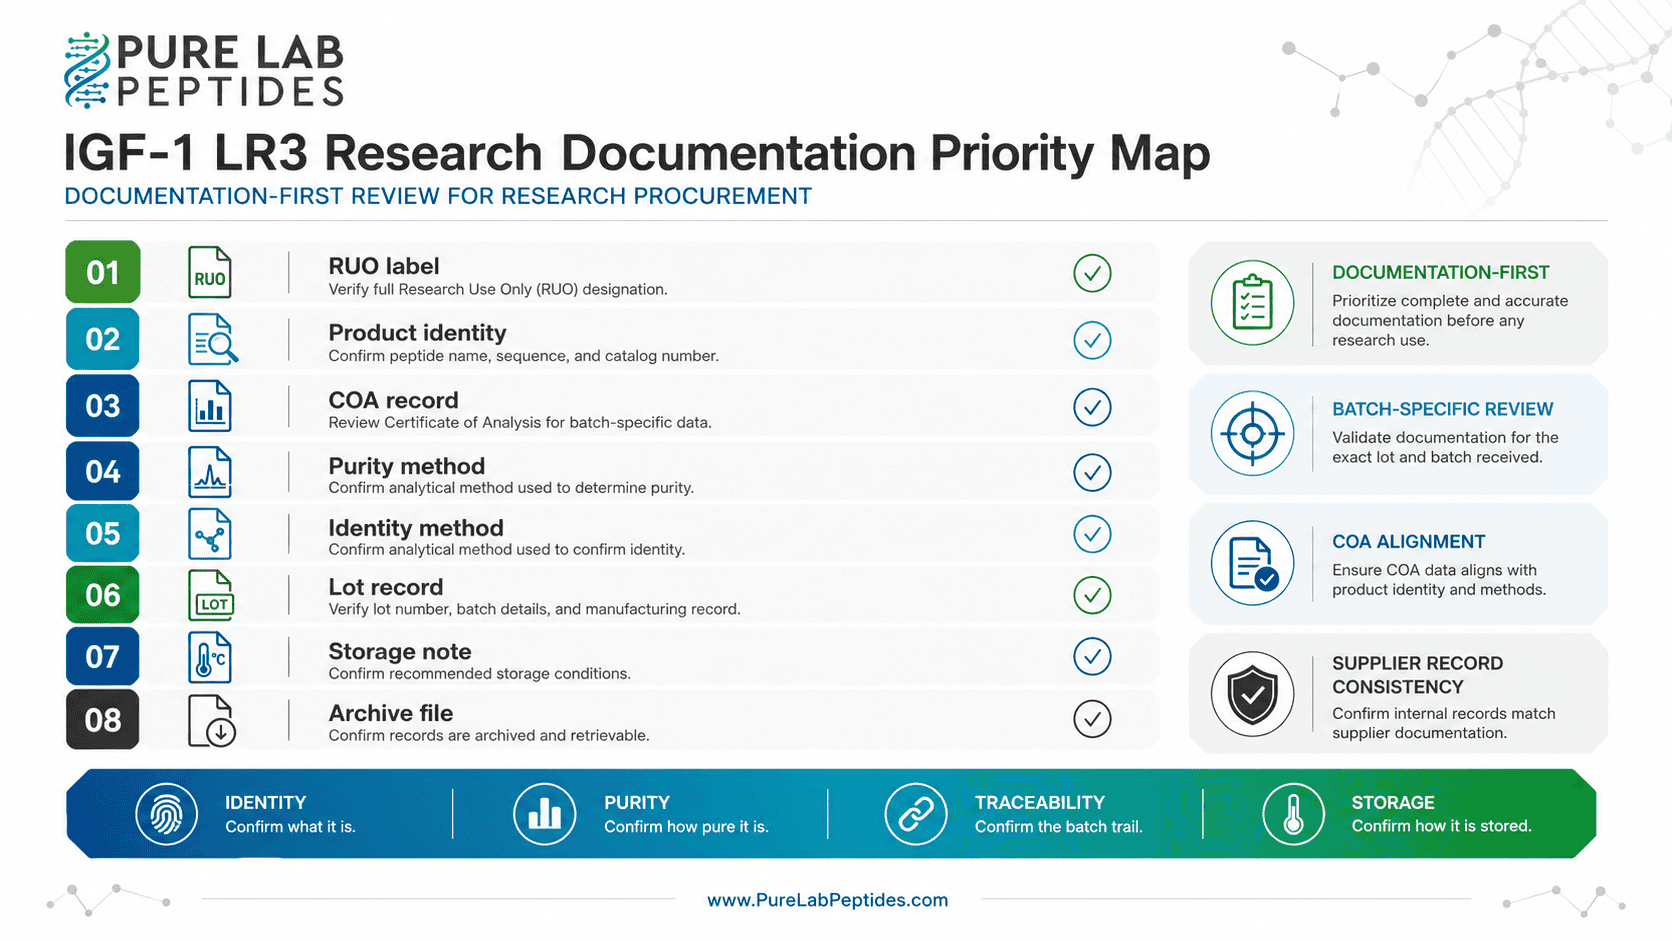Click the RUO label title
The height and width of the screenshot is (941, 1672).
click(x=384, y=266)
